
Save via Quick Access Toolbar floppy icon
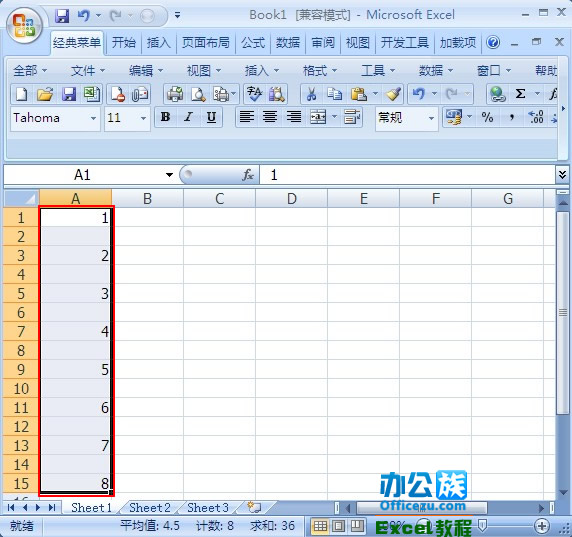click(62, 16)
